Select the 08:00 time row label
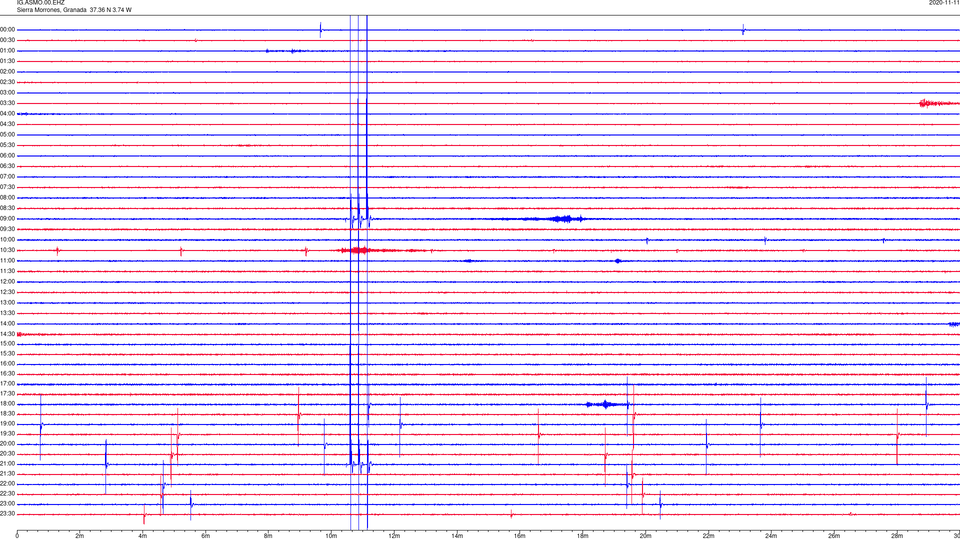This screenshot has height=540, width=960. [x=8, y=198]
